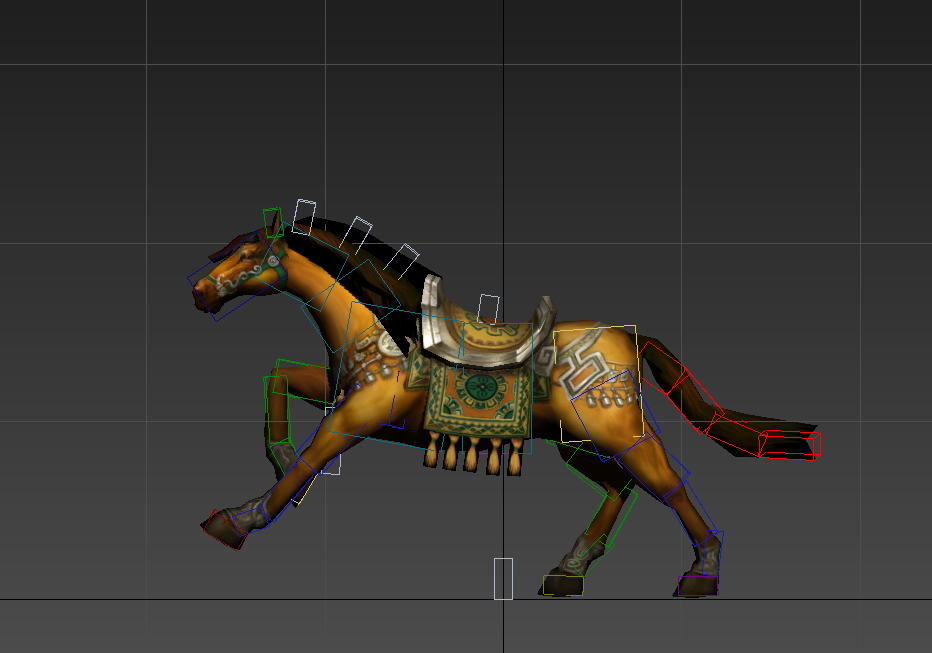The image size is (932, 653).
Task: Select the middle white mane bone
Action: coord(355,233)
